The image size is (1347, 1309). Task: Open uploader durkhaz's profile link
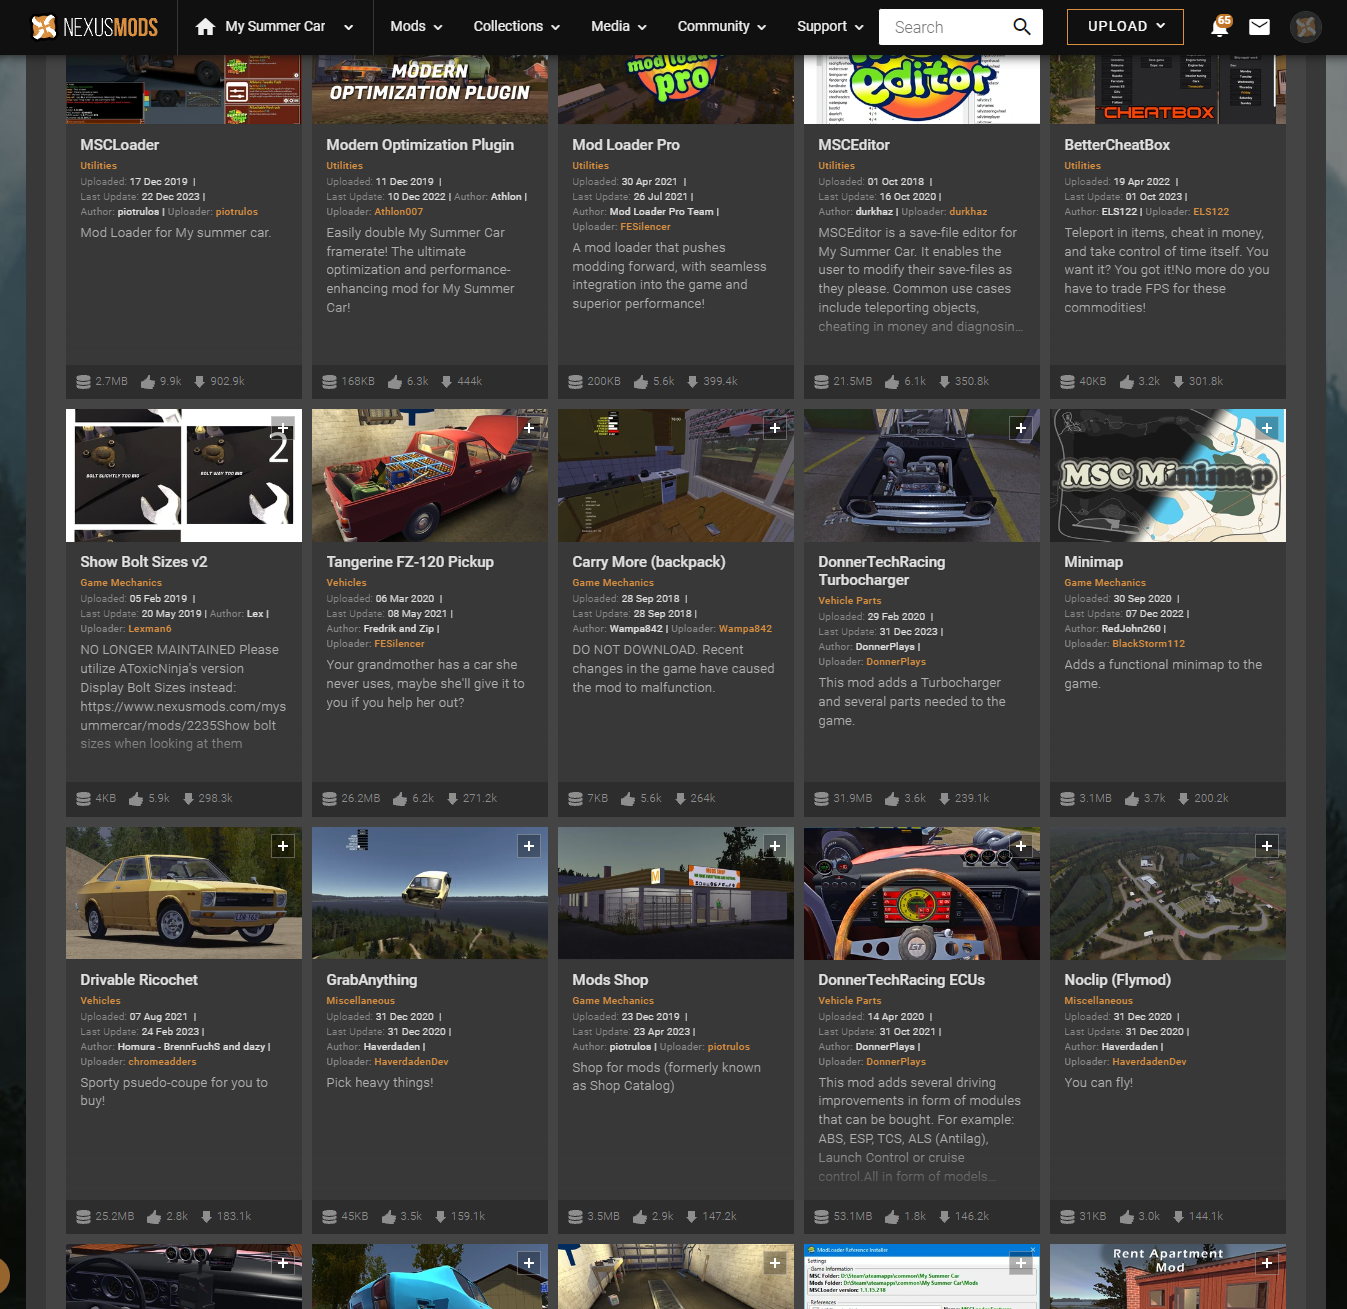(968, 212)
